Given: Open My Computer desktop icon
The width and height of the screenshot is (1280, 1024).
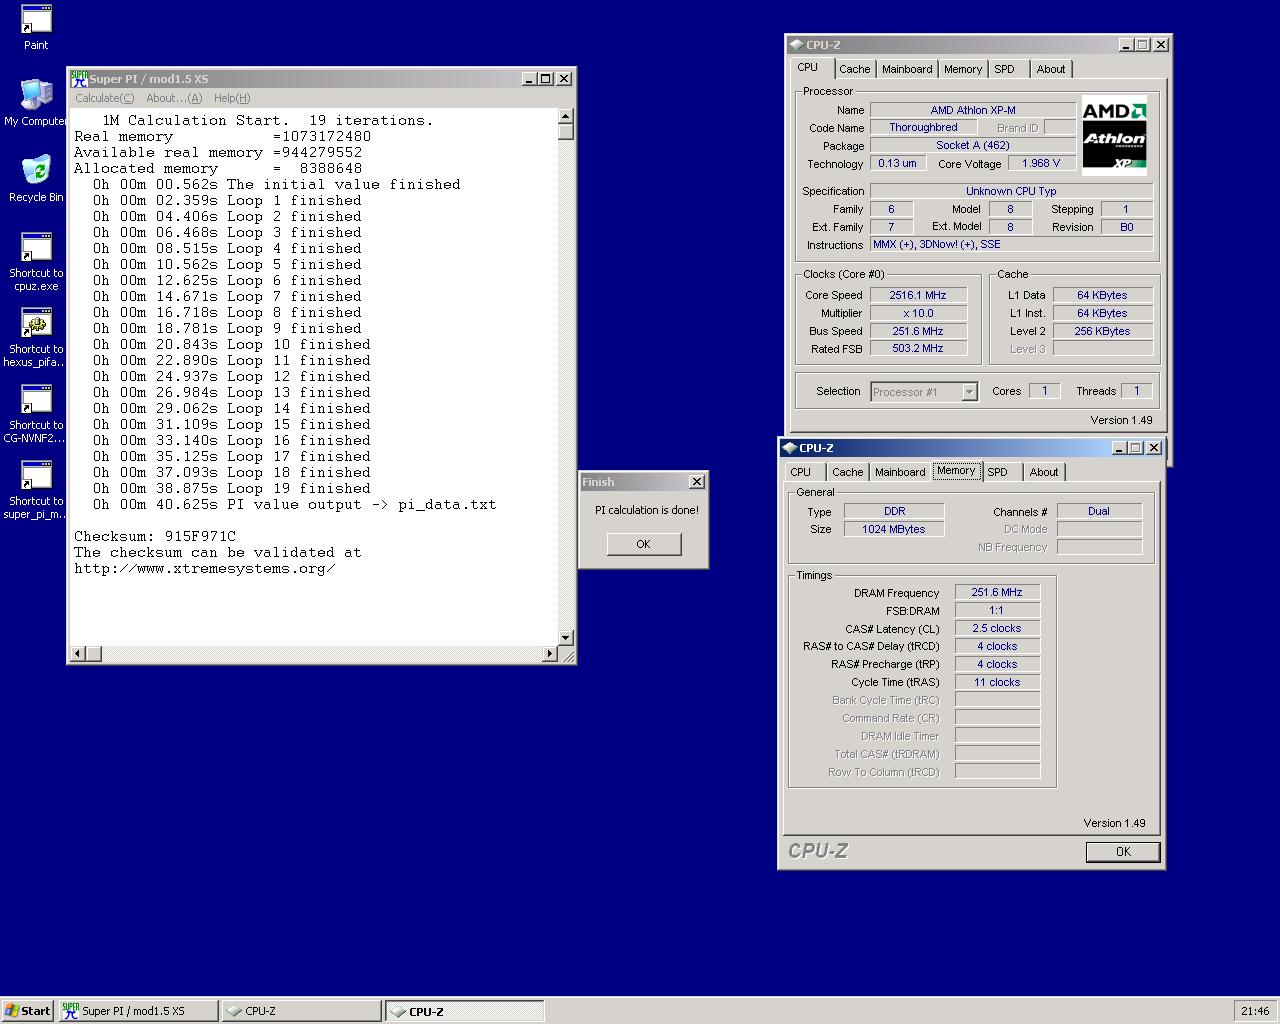Looking at the screenshot, I should click(x=36, y=103).
